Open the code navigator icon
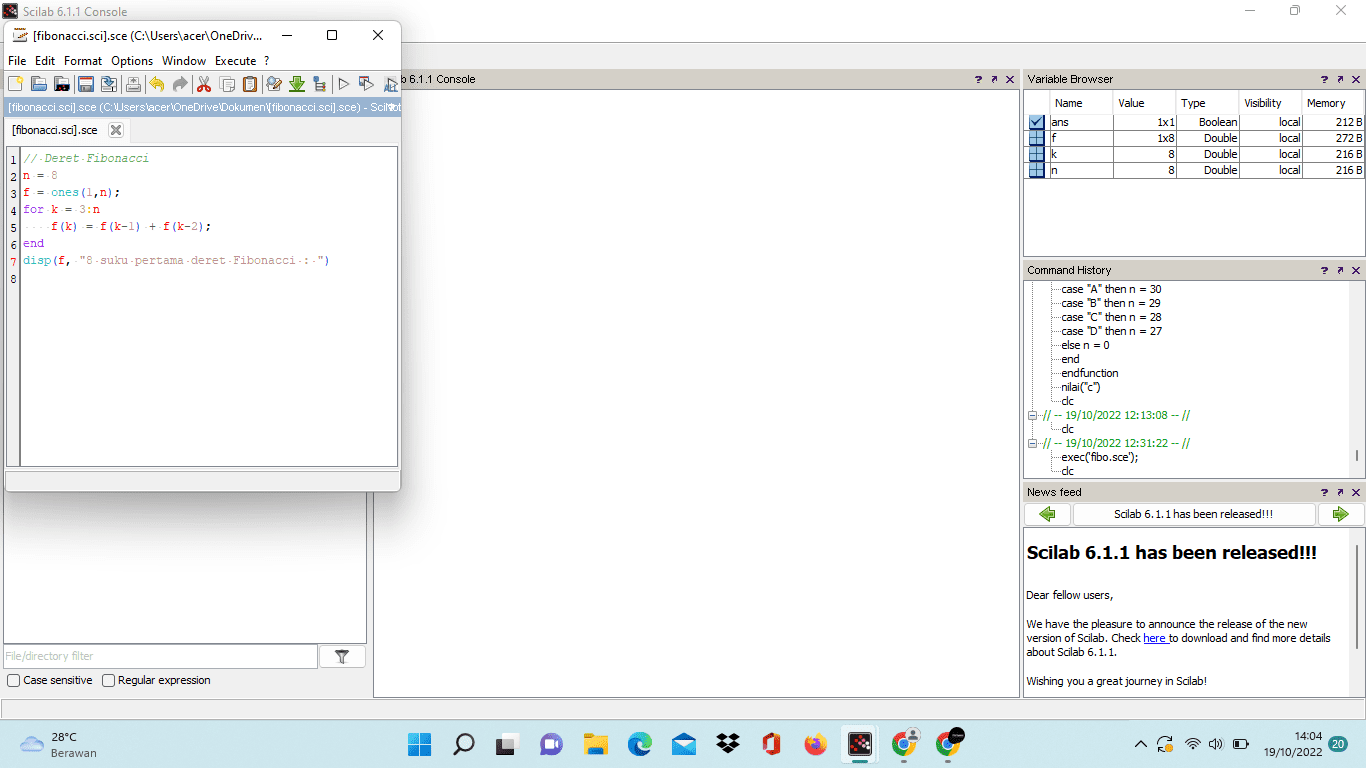This screenshot has height=768, width=1366. coord(320,84)
